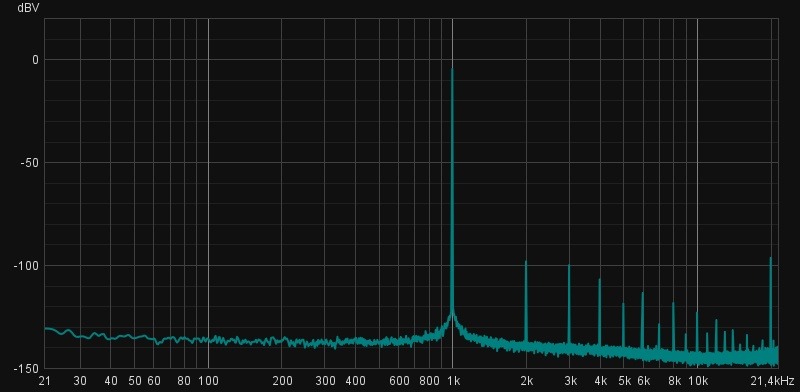Click the 5k frequency axis label

tap(624, 381)
